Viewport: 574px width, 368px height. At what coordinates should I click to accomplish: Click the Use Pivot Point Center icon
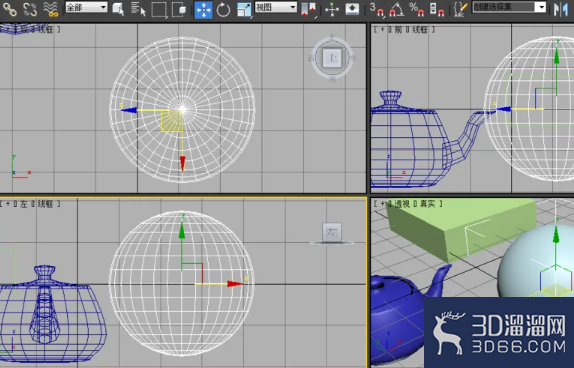pos(309,10)
